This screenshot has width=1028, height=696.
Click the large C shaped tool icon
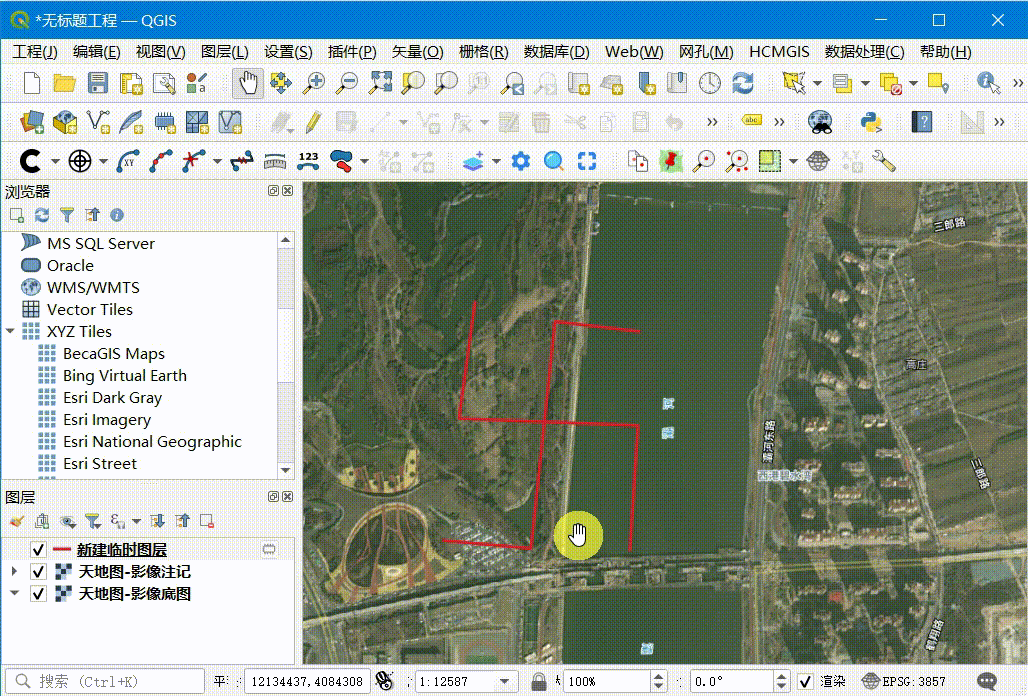coord(30,161)
